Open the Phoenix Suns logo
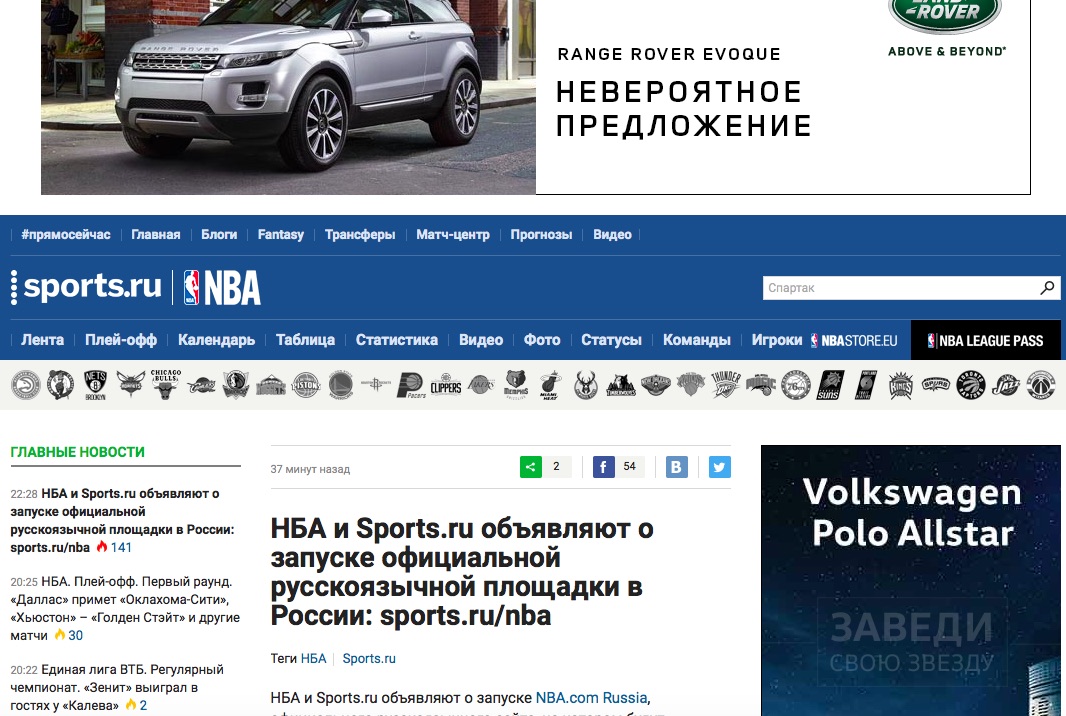Viewport: 1066px width, 716px height. coord(831,385)
